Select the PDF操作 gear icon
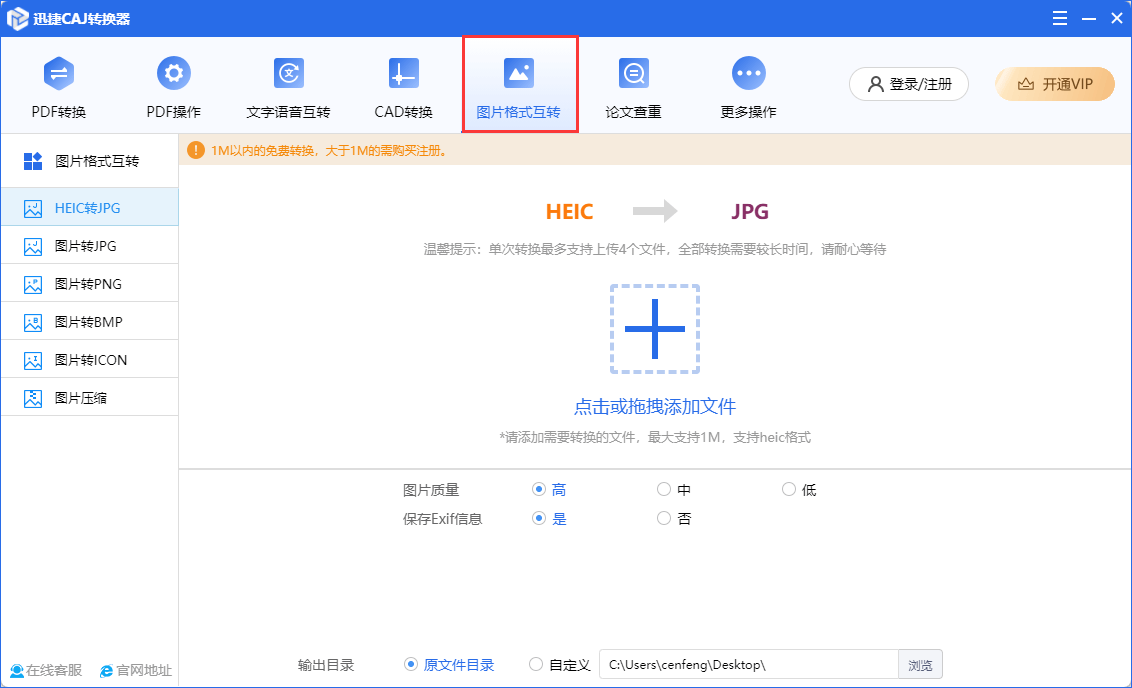The width and height of the screenshot is (1132, 688). (x=174, y=74)
